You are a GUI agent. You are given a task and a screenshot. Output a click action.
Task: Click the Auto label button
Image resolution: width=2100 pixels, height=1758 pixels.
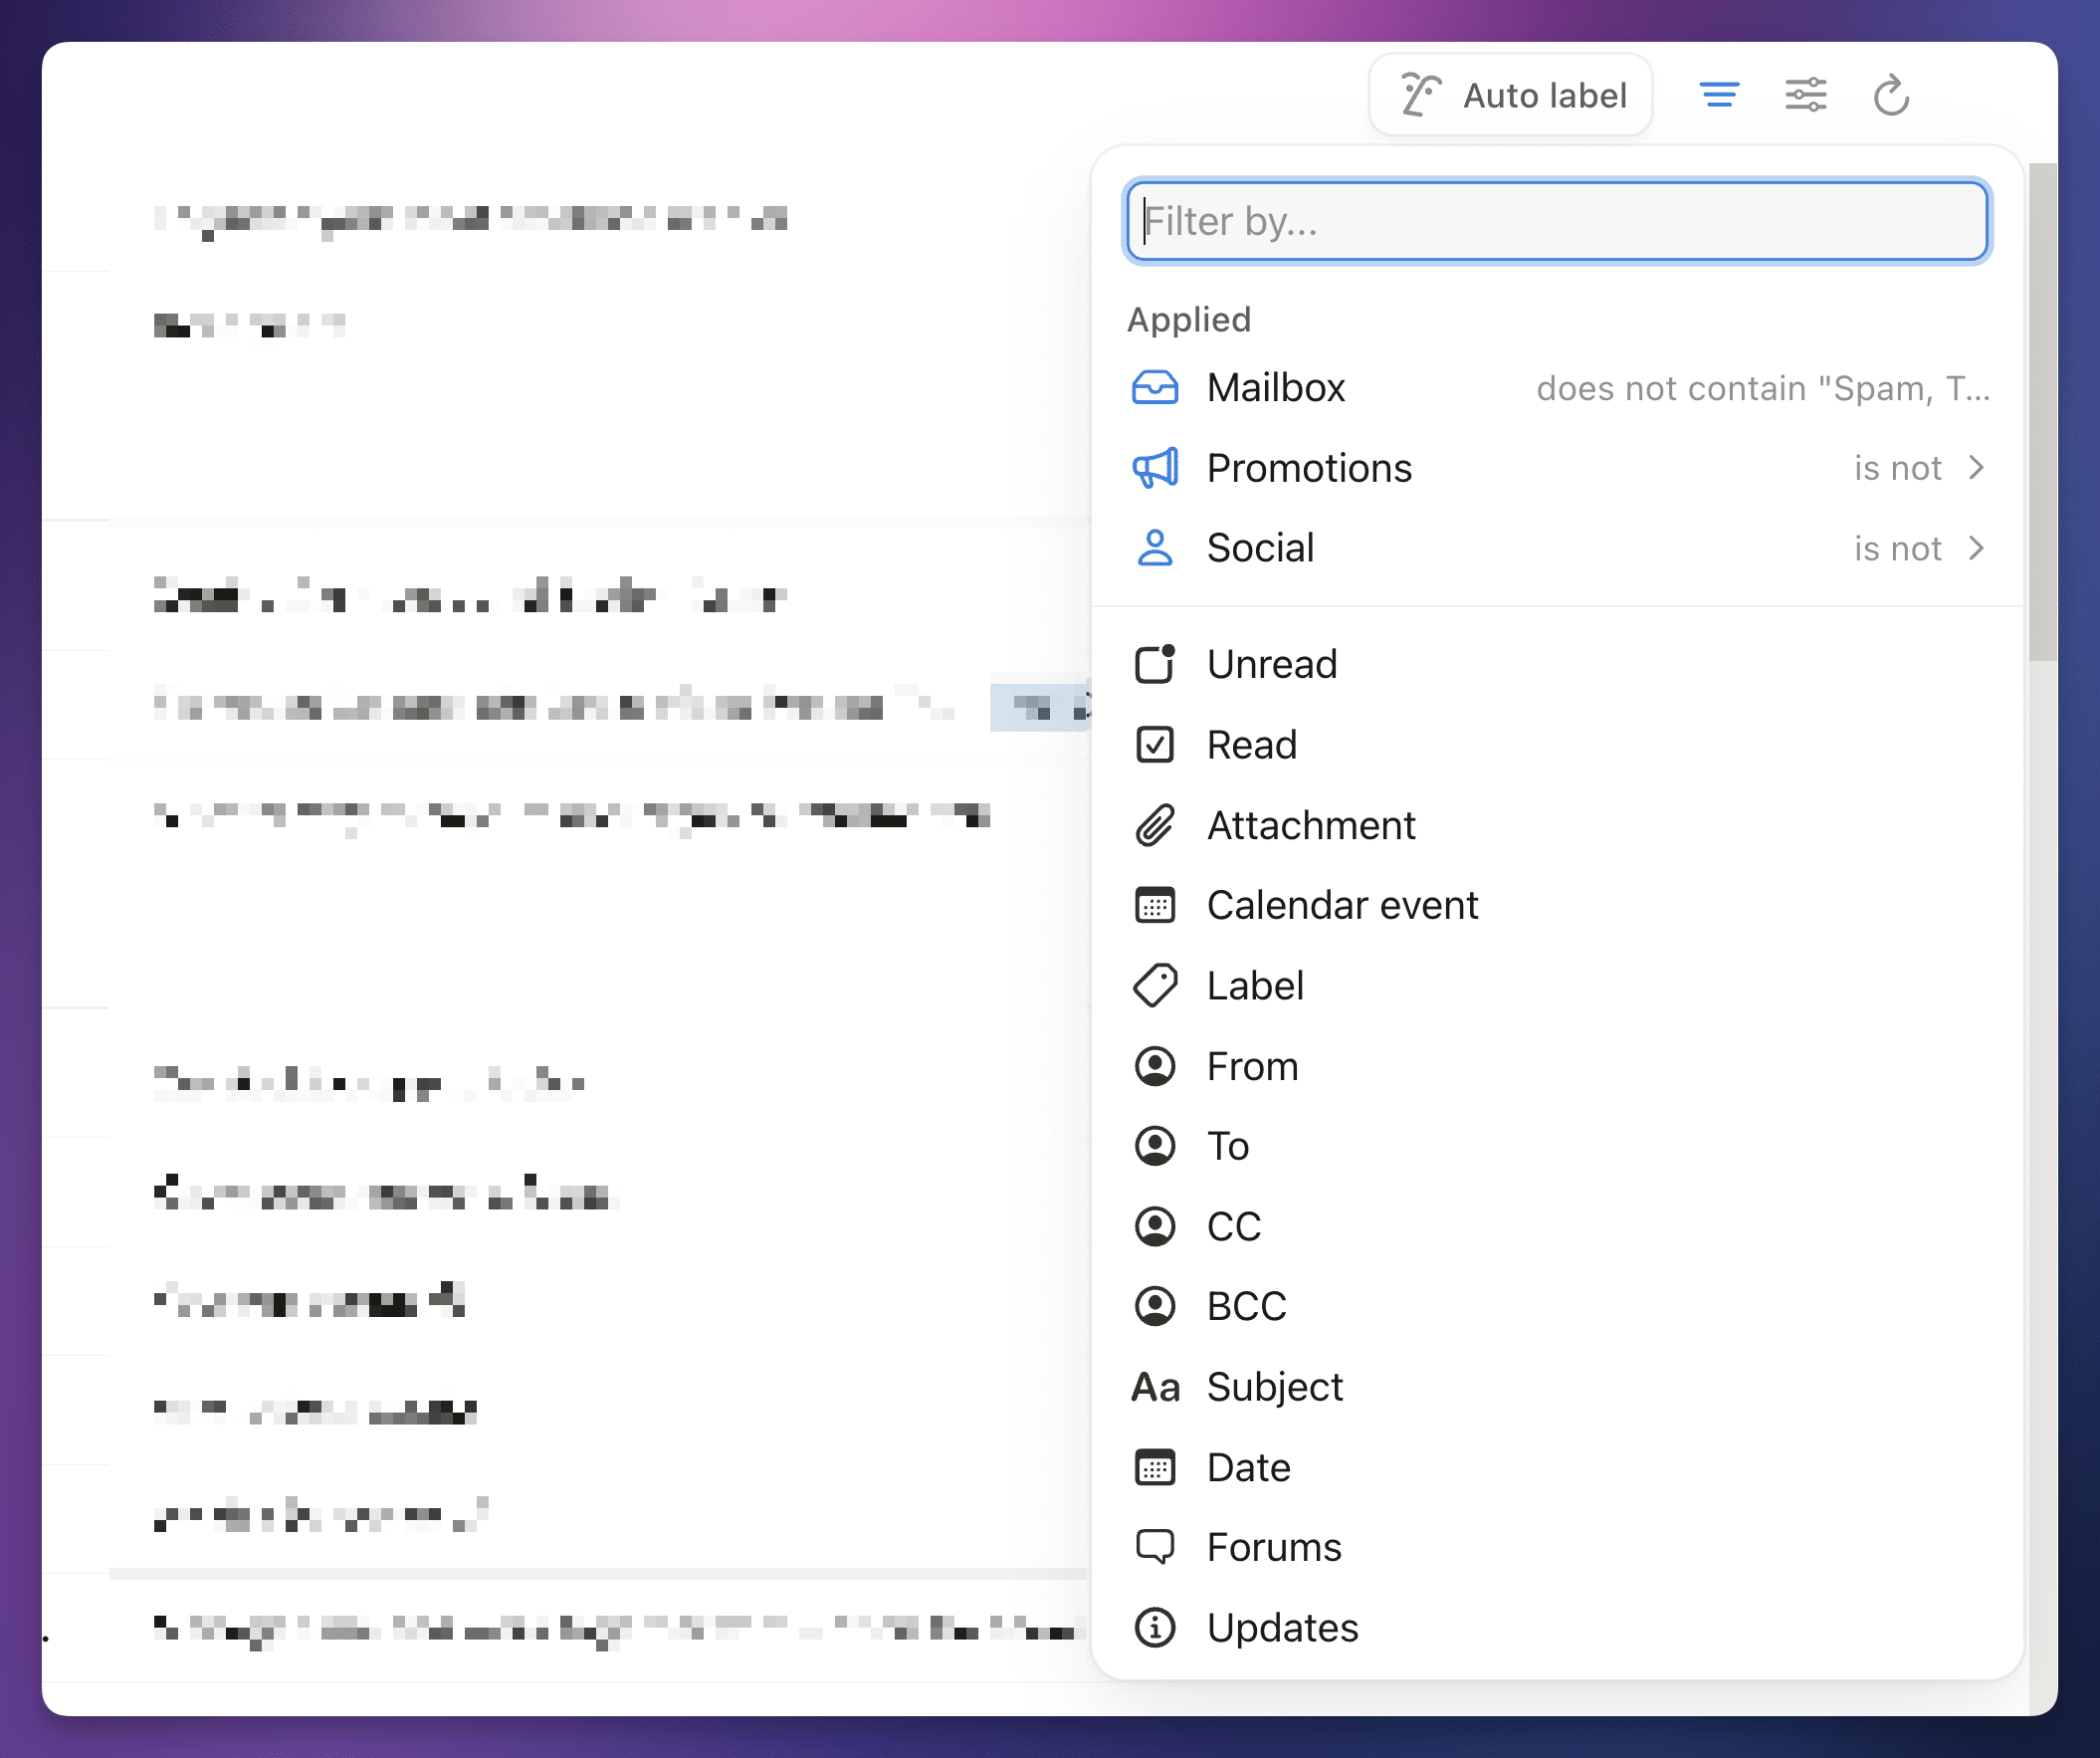coord(1510,96)
